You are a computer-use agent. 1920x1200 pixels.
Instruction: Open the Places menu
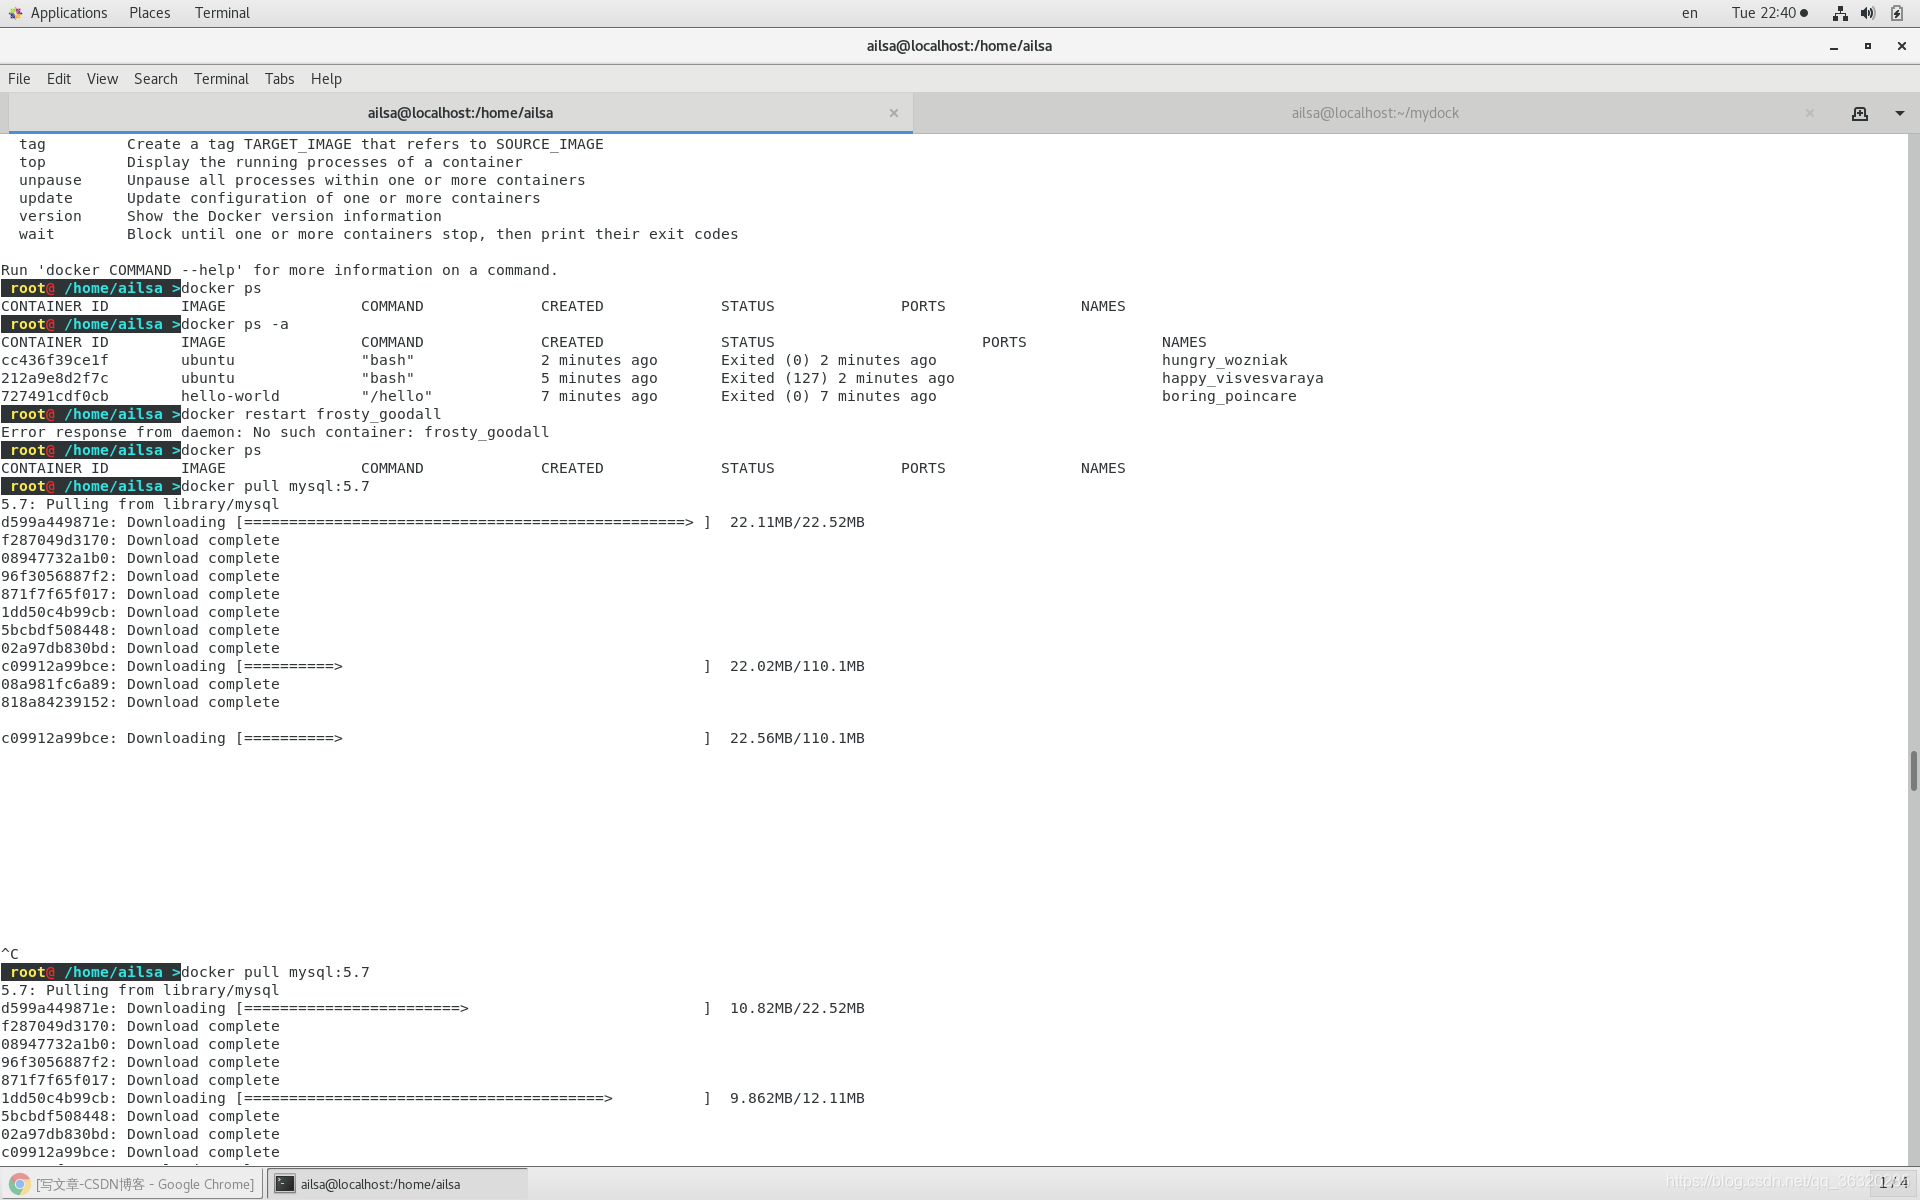click(149, 13)
